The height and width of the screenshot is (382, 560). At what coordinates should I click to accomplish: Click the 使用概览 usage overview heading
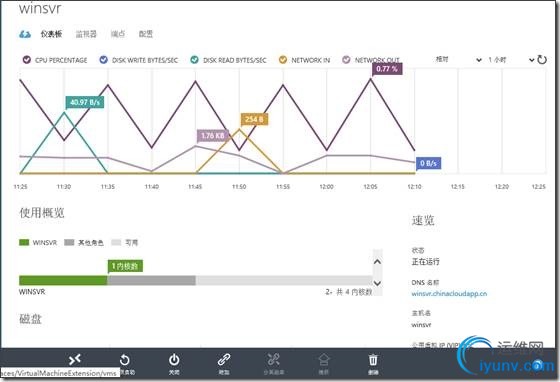[x=42, y=213]
